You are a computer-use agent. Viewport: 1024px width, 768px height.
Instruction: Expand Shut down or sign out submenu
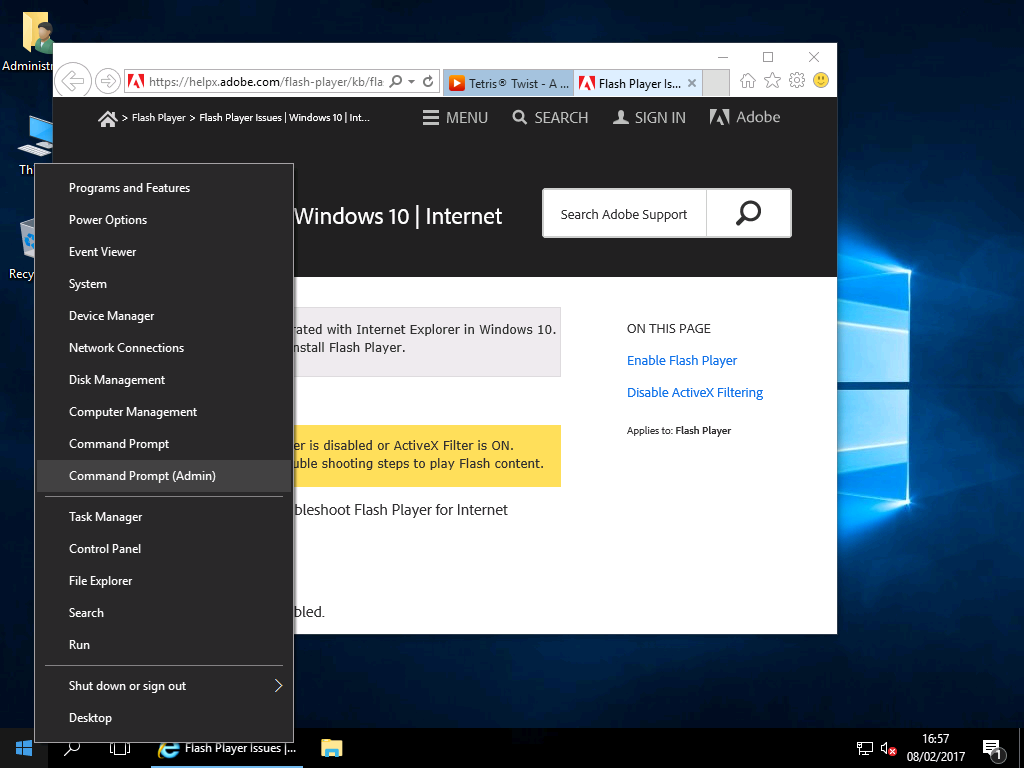point(163,686)
